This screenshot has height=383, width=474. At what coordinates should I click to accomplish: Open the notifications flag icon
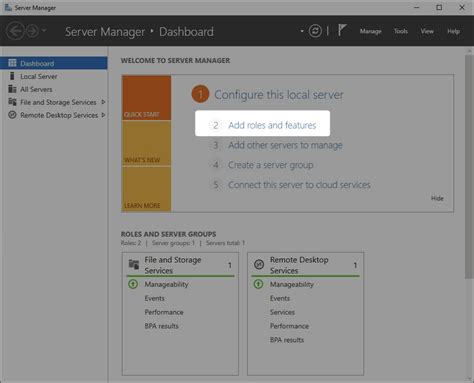click(x=342, y=30)
